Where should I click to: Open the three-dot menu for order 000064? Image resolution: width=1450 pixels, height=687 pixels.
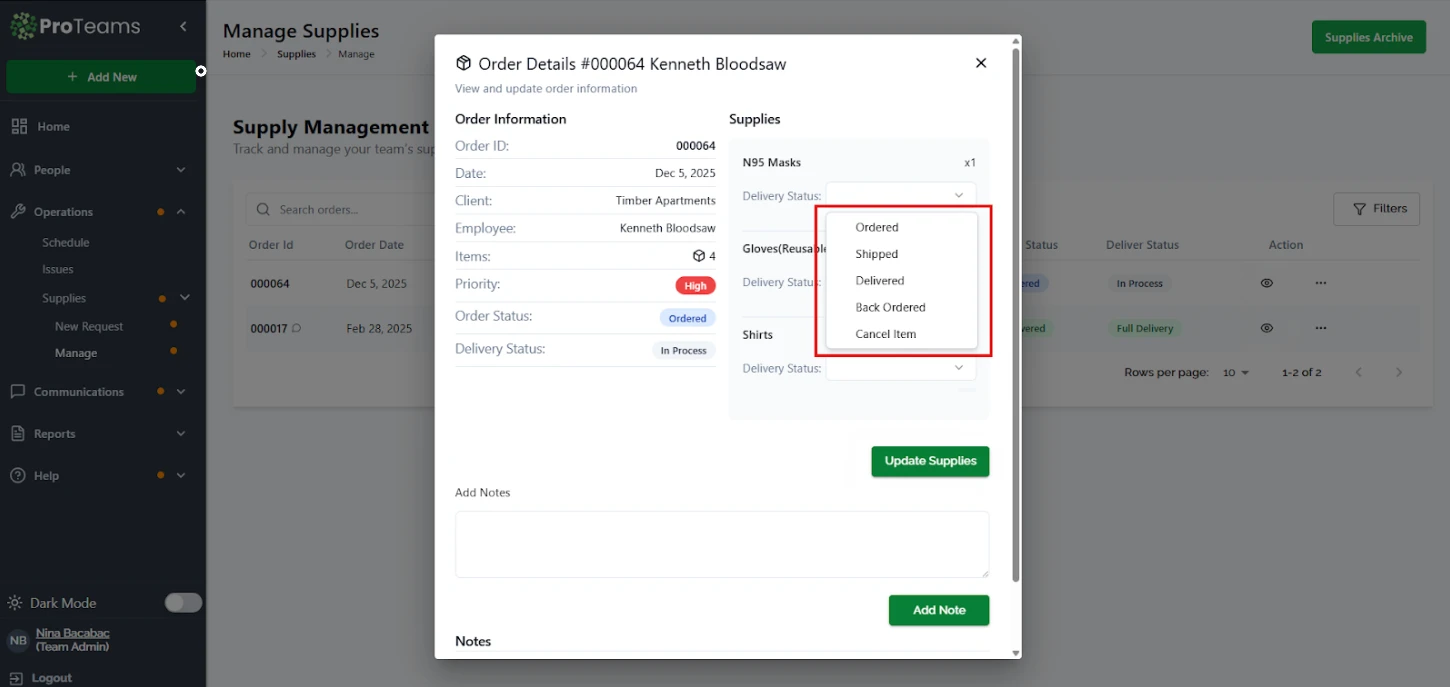tap(1320, 283)
